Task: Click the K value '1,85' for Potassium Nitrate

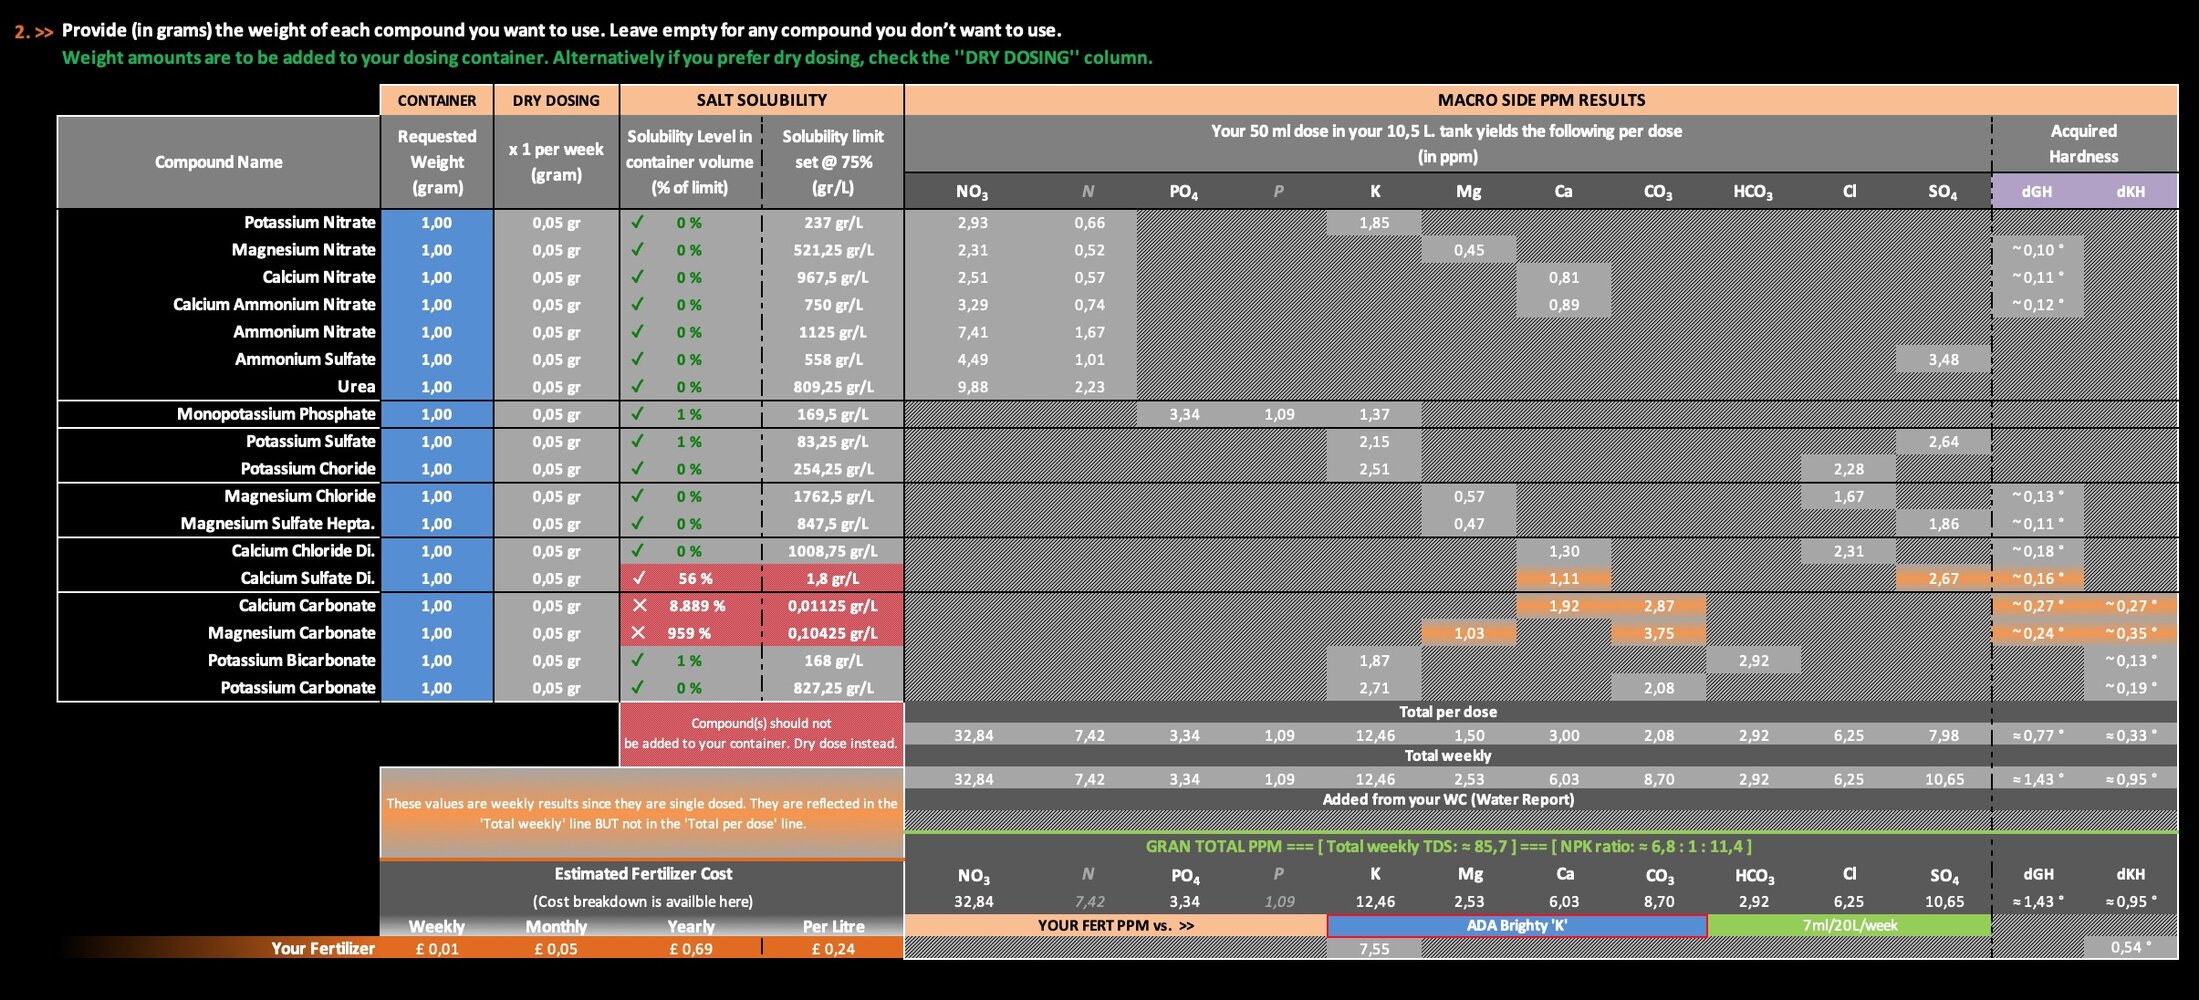Action: click(x=1374, y=223)
